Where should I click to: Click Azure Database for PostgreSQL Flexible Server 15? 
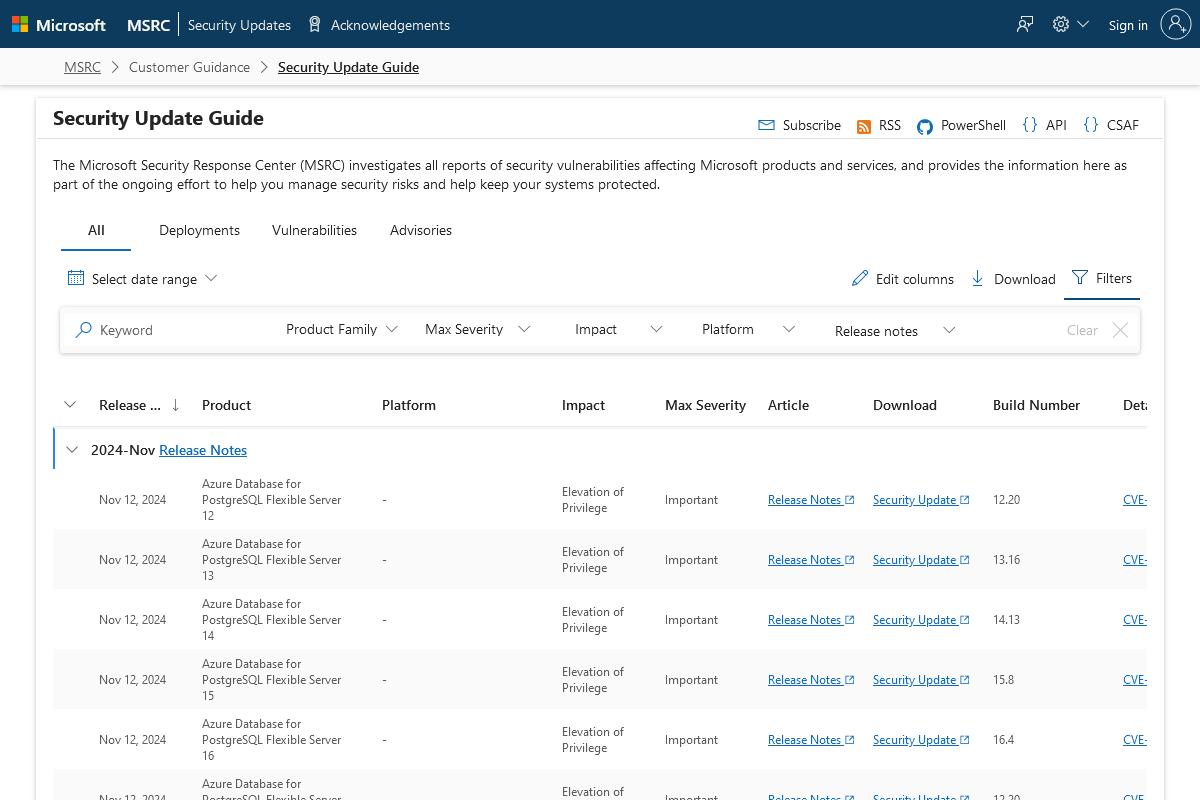[x=272, y=680]
